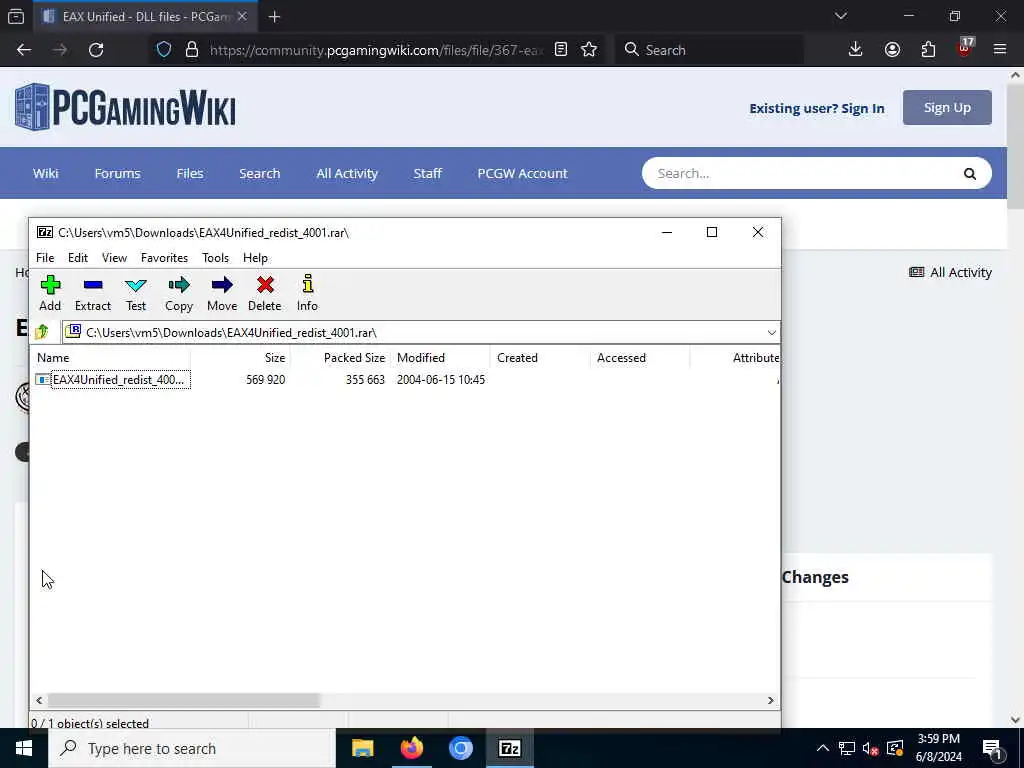
Task: Close the EAX Unified browser tab
Action: coord(242,17)
